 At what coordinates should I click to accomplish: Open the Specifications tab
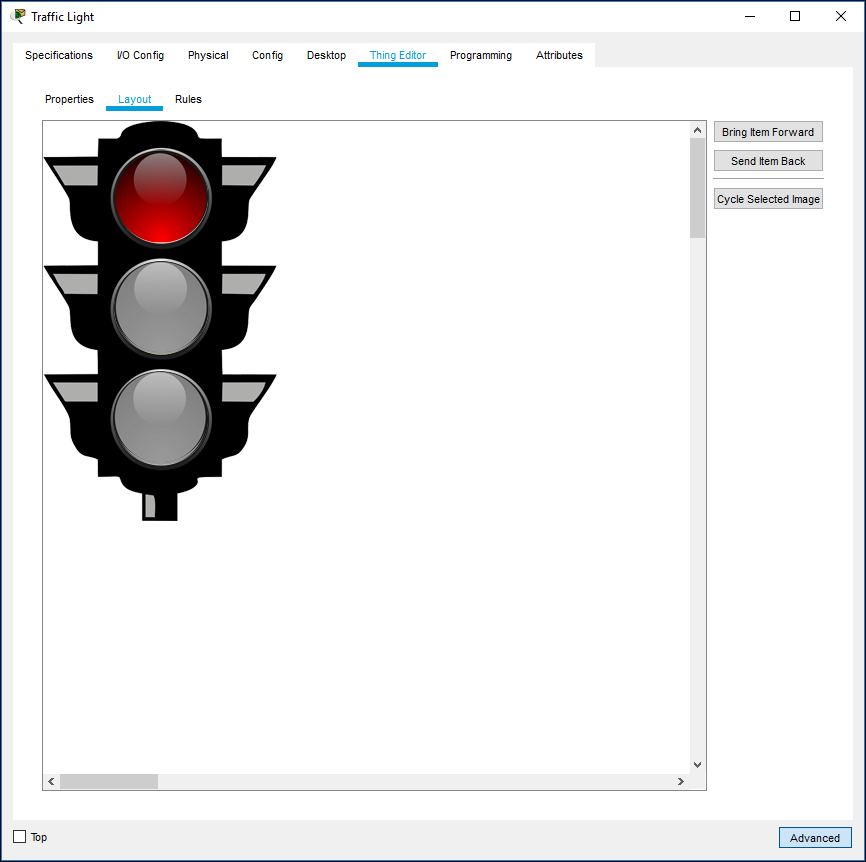click(59, 55)
